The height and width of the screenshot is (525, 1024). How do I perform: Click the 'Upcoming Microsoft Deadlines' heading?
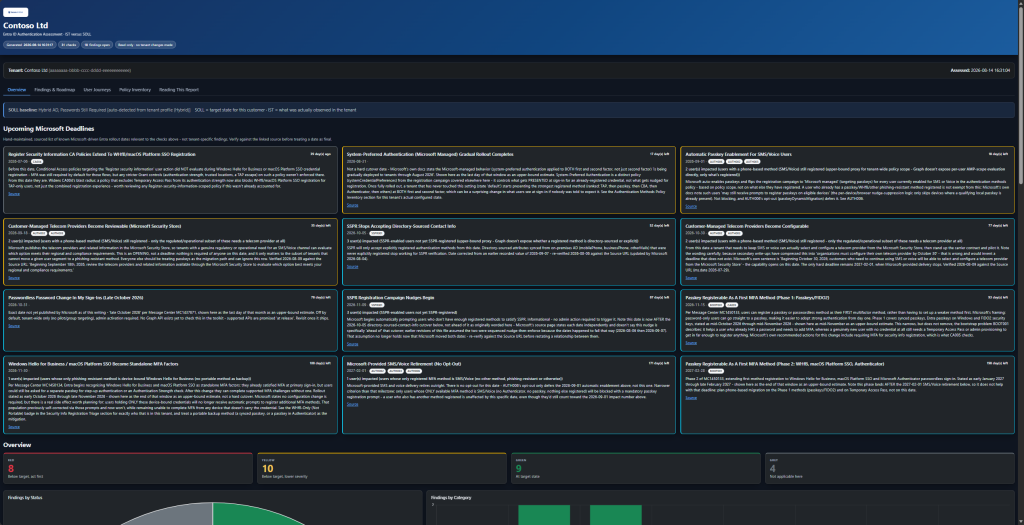coord(48,129)
